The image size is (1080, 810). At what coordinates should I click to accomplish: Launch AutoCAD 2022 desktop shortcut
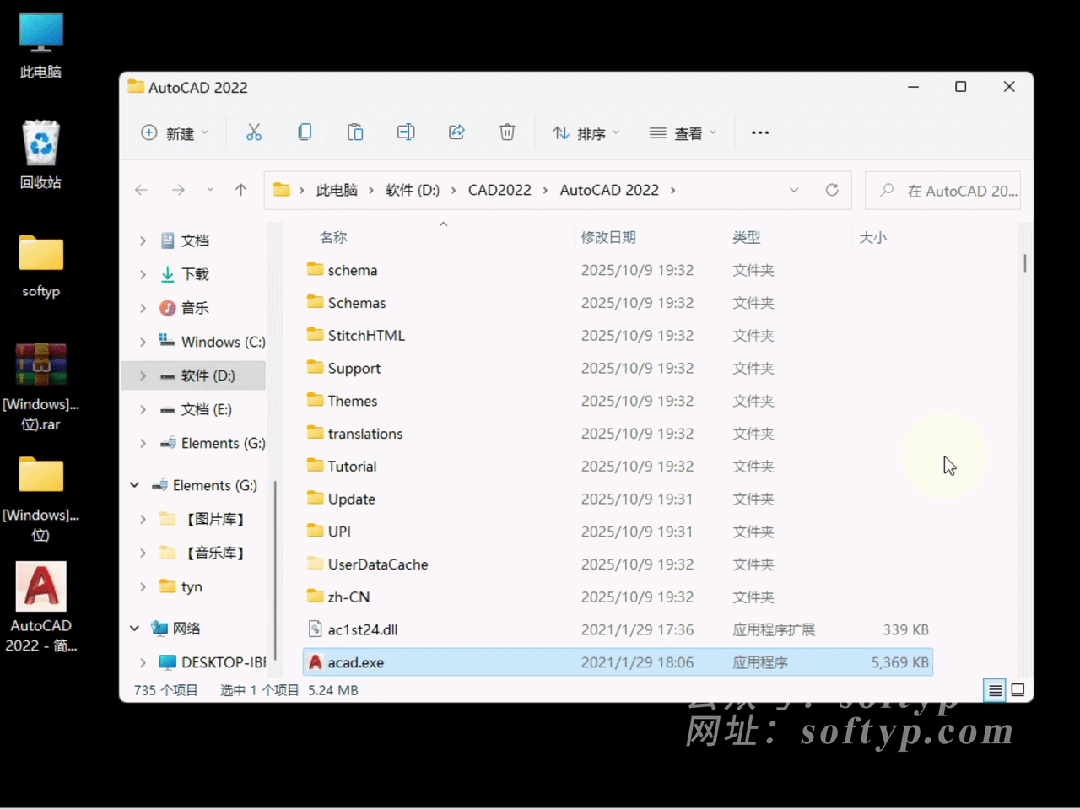point(41,607)
